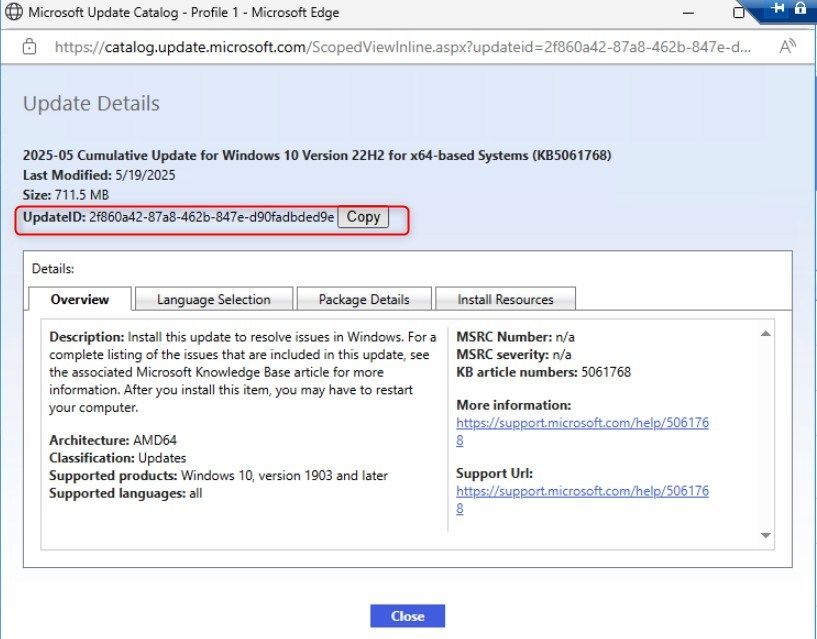The image size is (817, 639).
Task: Close the Update Details dialog
Action: point(407,616)
